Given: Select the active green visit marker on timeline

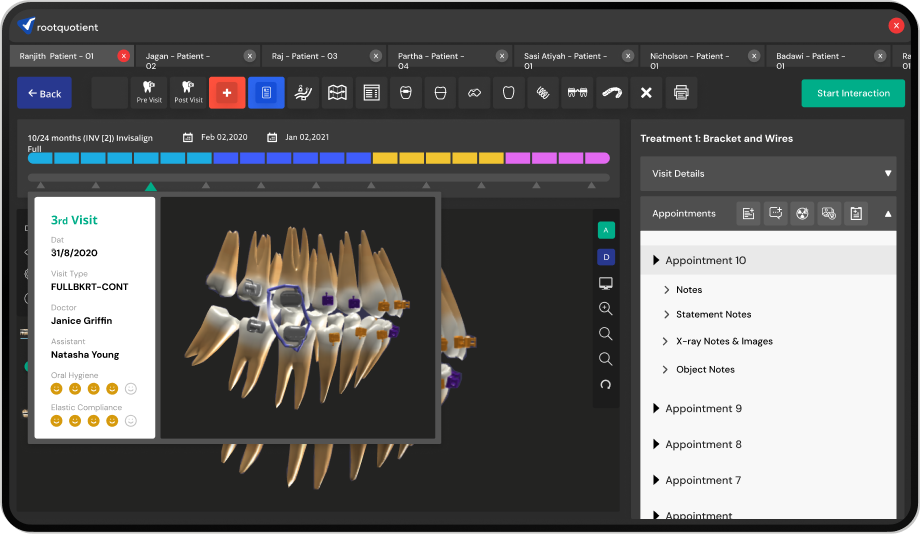Looking at the screenshot, I should tap(151, 186).
